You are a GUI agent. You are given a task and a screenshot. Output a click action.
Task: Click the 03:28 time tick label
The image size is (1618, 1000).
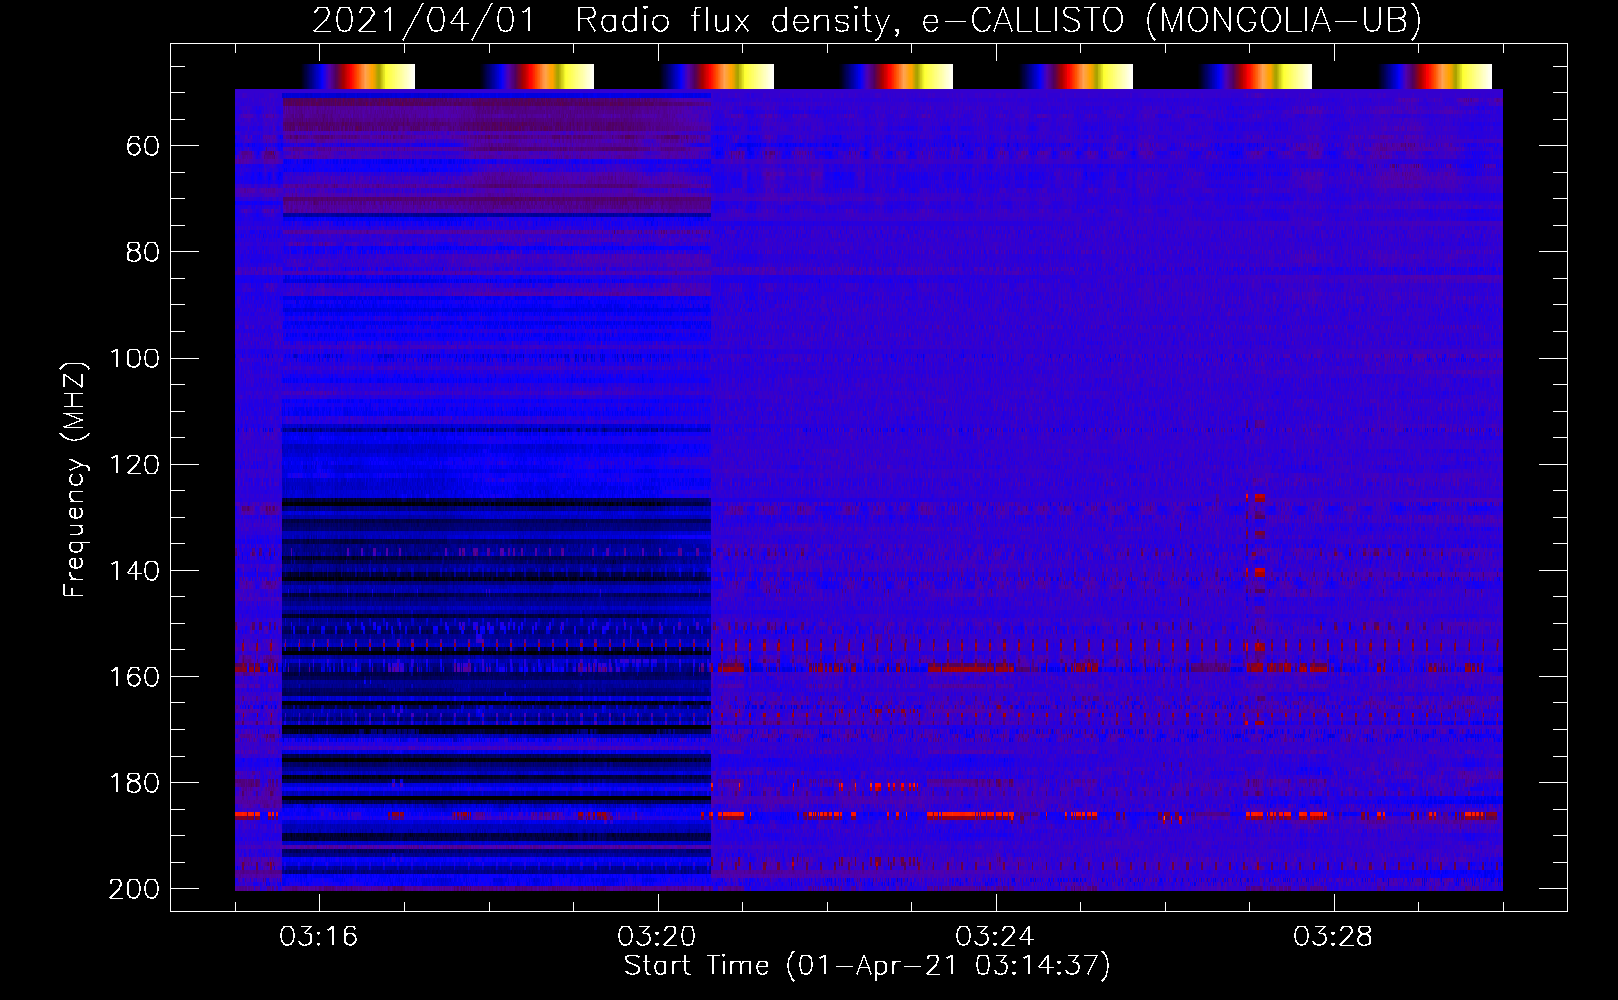tap(1333, 937)
